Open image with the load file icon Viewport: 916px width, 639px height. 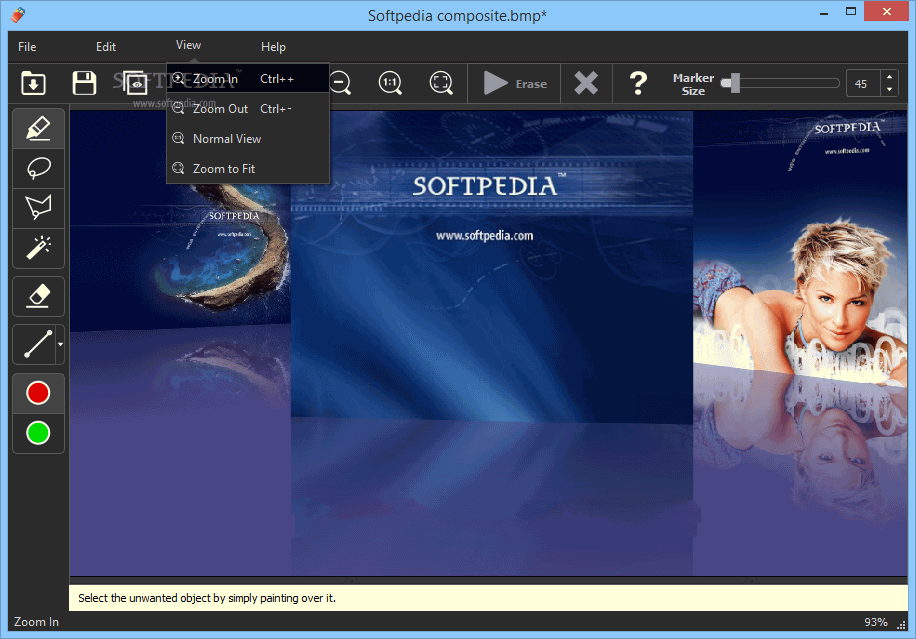pyautogui.click(x=33, y=83)
